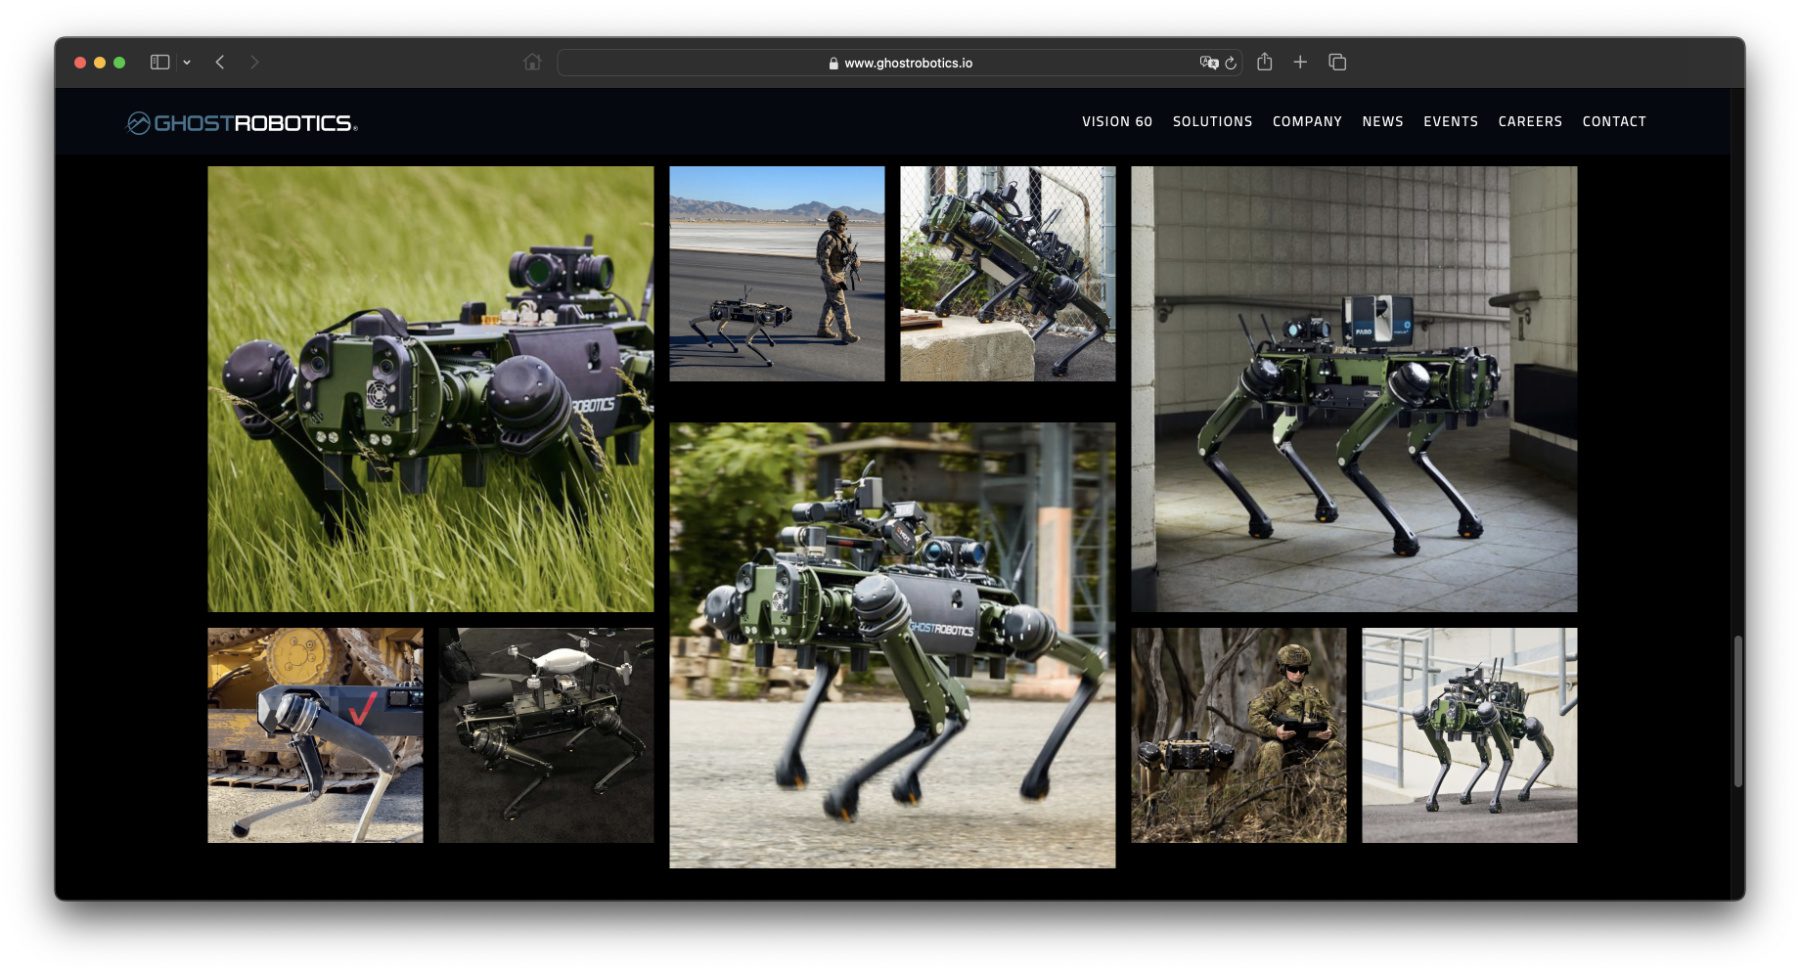The height and width of the screenshot is (973, 1800).
Task: Click the Ghost Robotics logo
Action: [242, 123]
